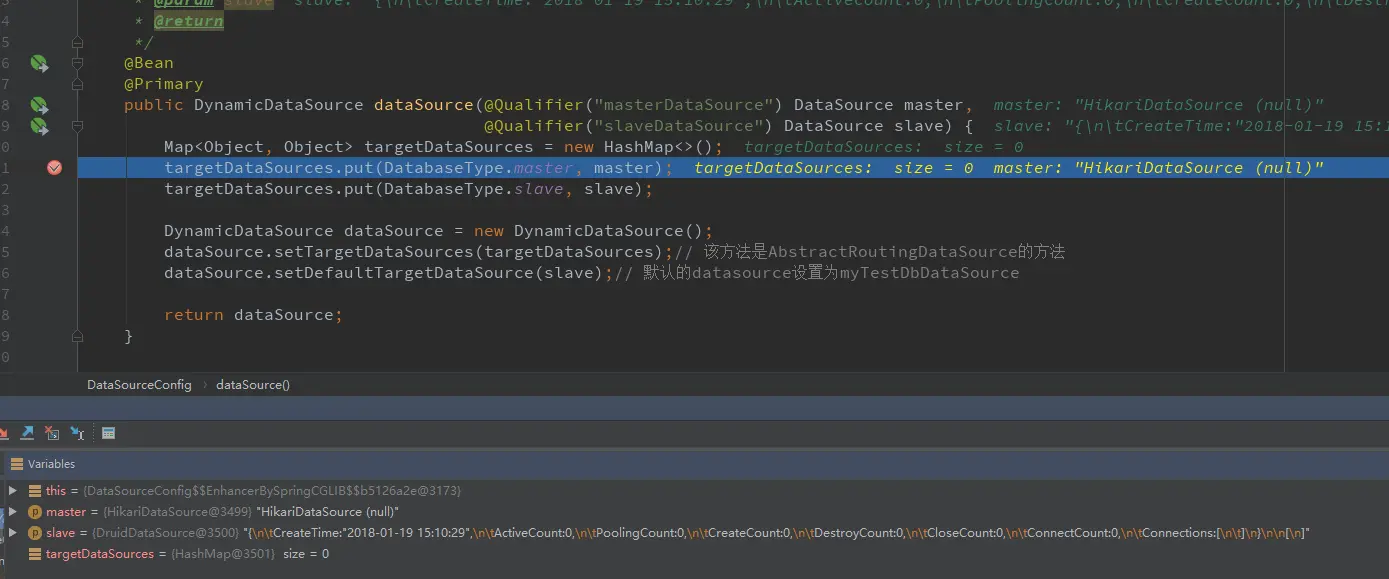Screen dimensions: 1389x579
Task: Click the 'public' keyword of the method
Action: [153, 105]
